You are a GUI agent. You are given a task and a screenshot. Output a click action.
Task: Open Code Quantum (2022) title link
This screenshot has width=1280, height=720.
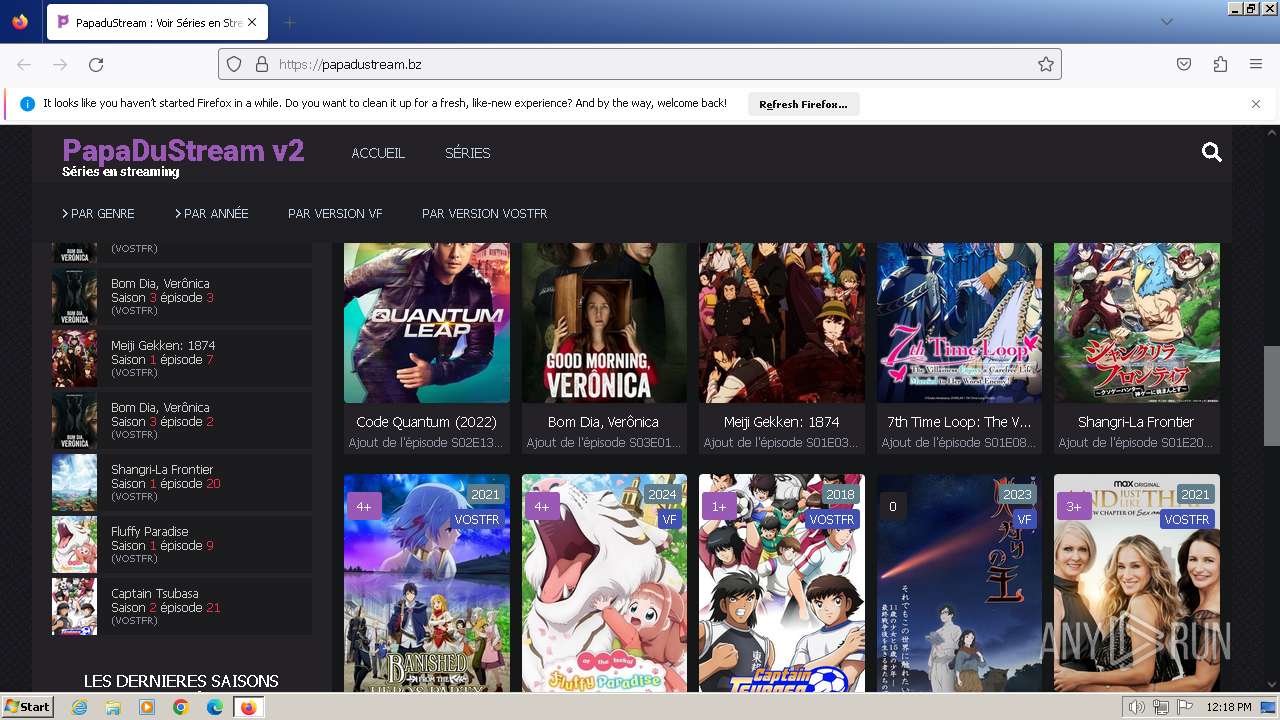pos(427,422)
